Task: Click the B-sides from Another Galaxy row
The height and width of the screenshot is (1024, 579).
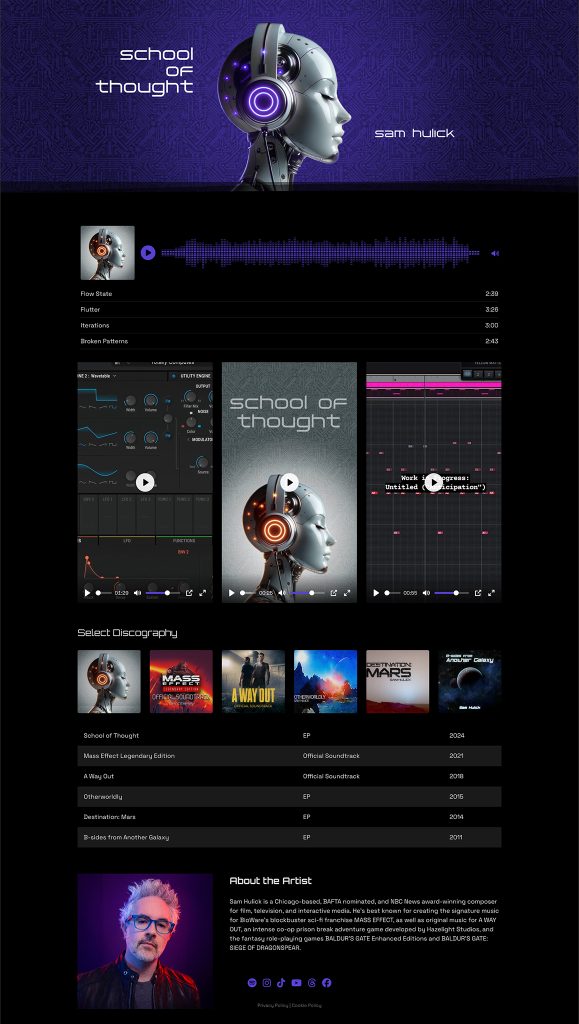Action: point(289,837)
